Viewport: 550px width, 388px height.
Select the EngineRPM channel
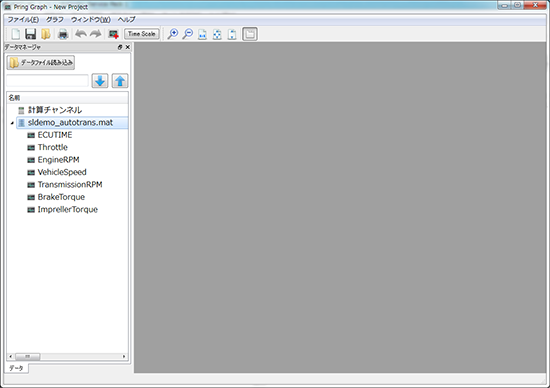[x=58, y=160]
